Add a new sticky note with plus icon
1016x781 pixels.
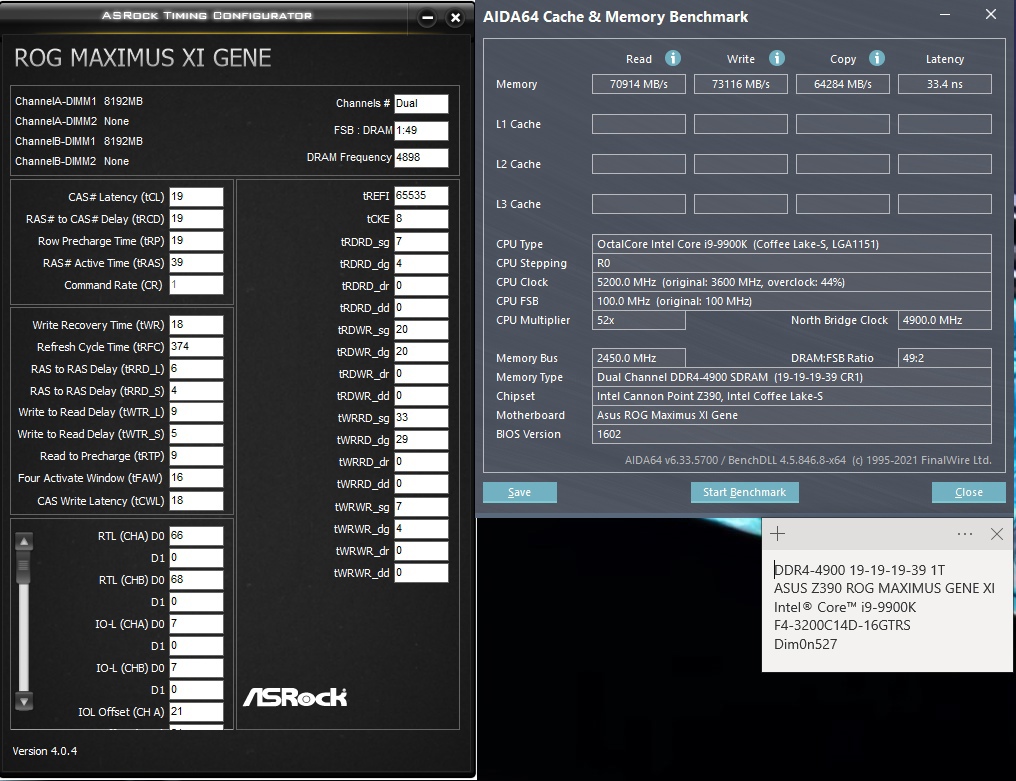tap(778, 533)
